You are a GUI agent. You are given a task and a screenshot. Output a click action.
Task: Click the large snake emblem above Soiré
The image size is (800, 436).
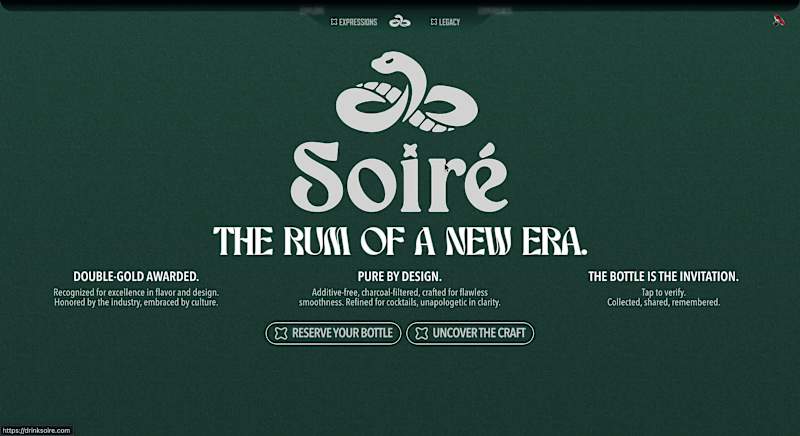(x=407, y=92)
